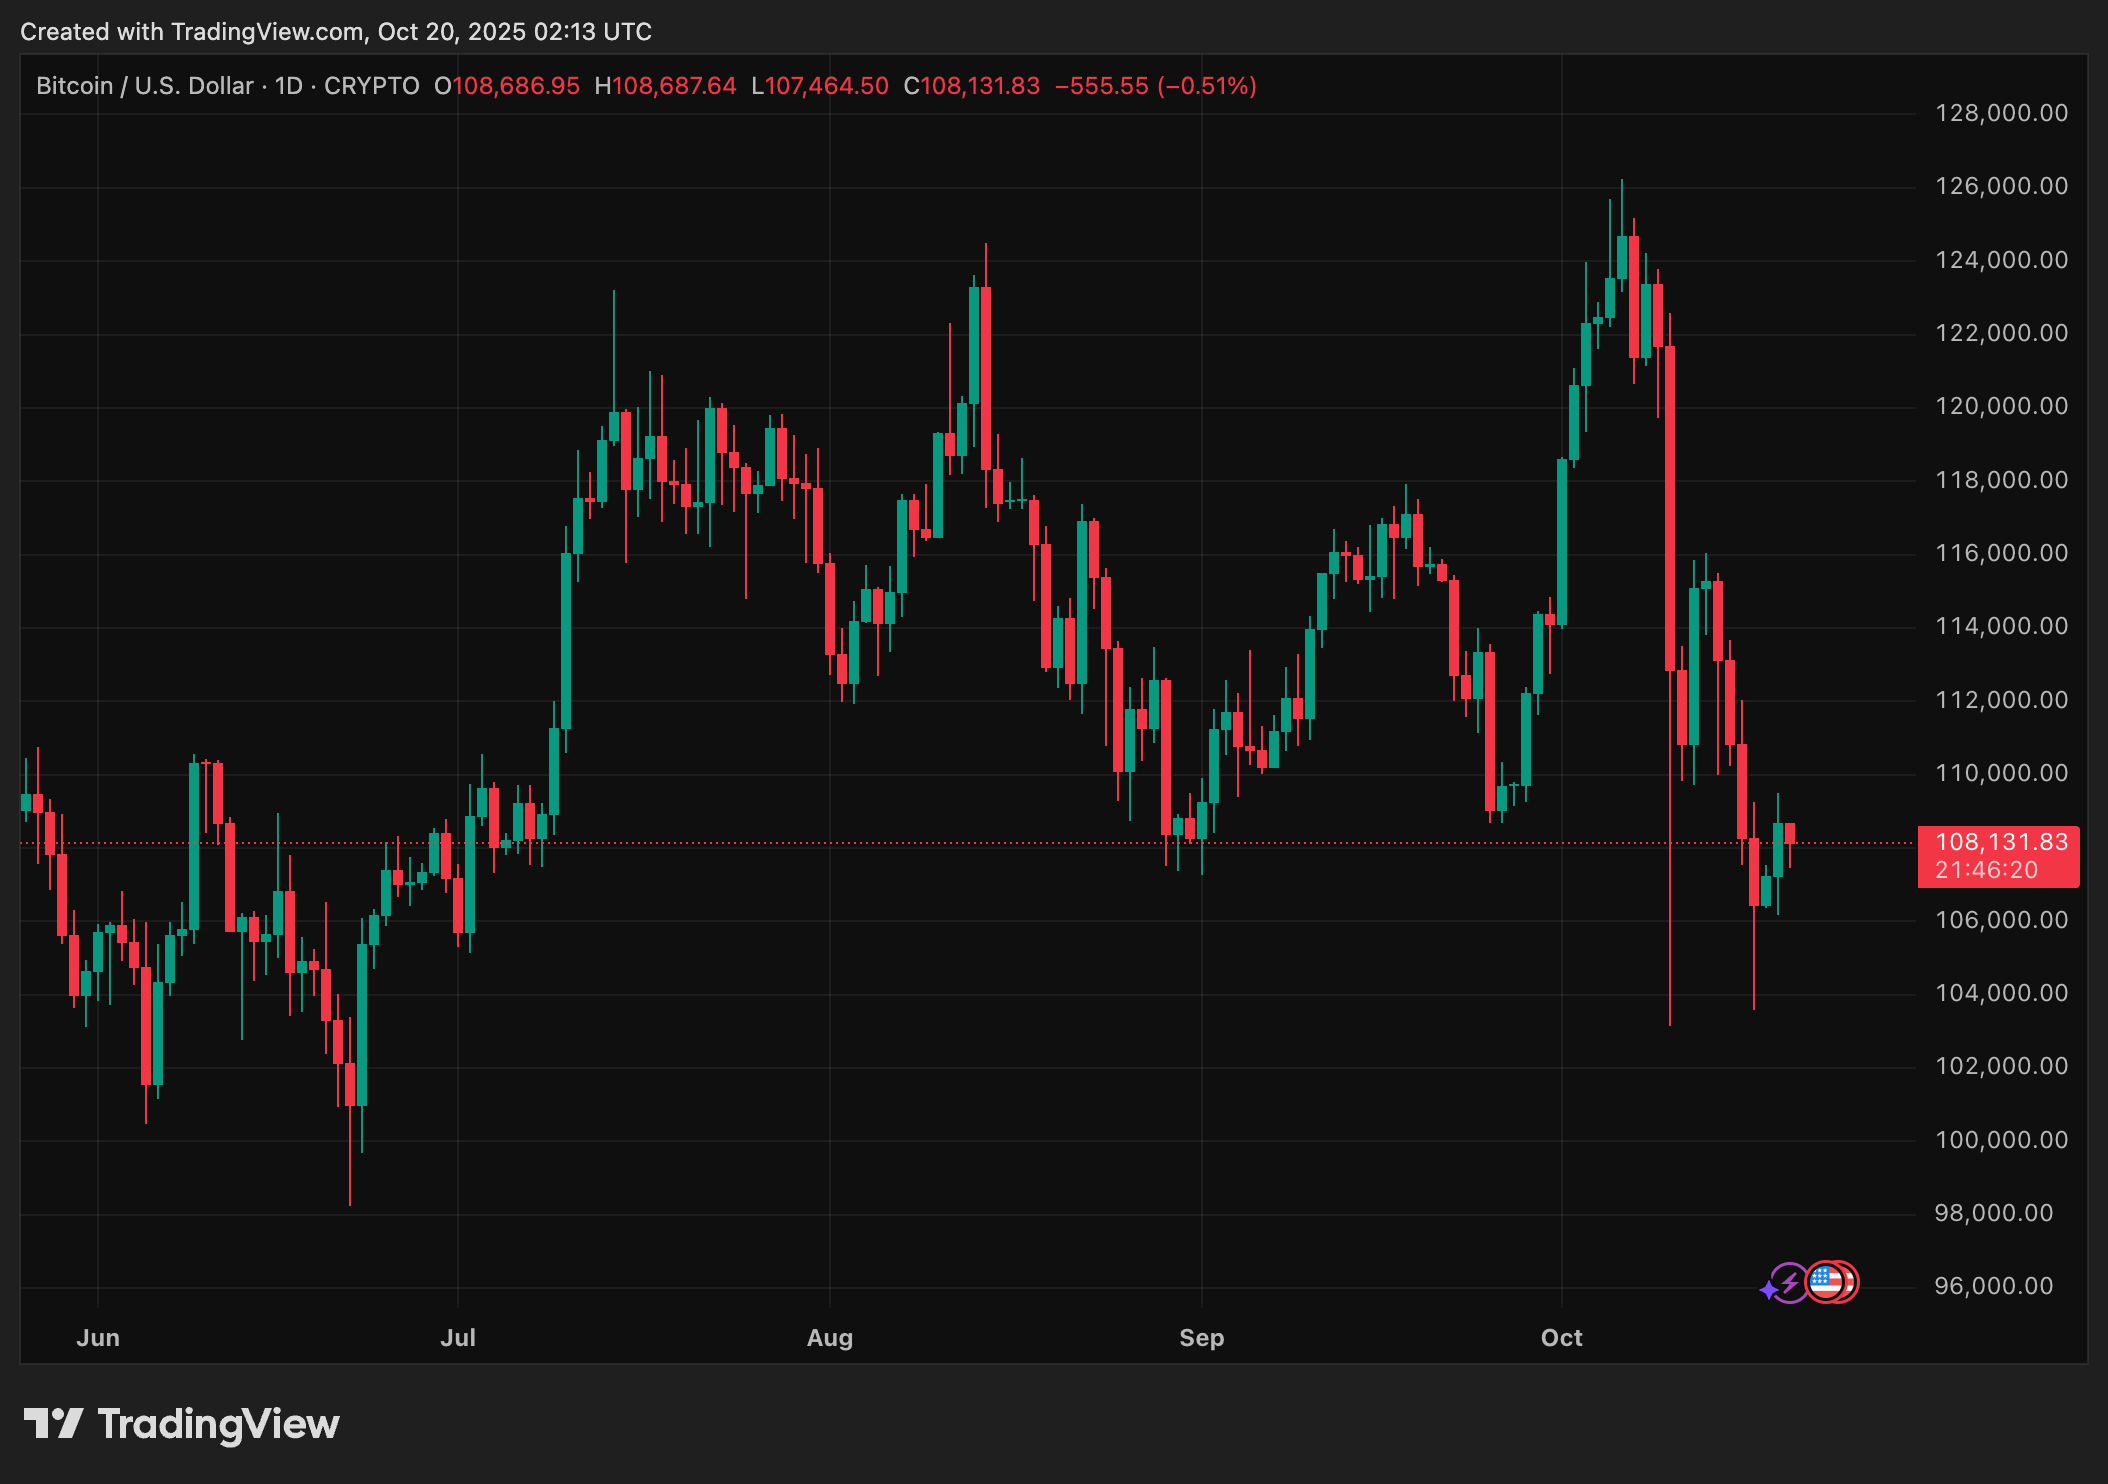The image size is (2108, 1484).
Task: Click the −555.55 (−0.51%) change value
Action: 1155,86
